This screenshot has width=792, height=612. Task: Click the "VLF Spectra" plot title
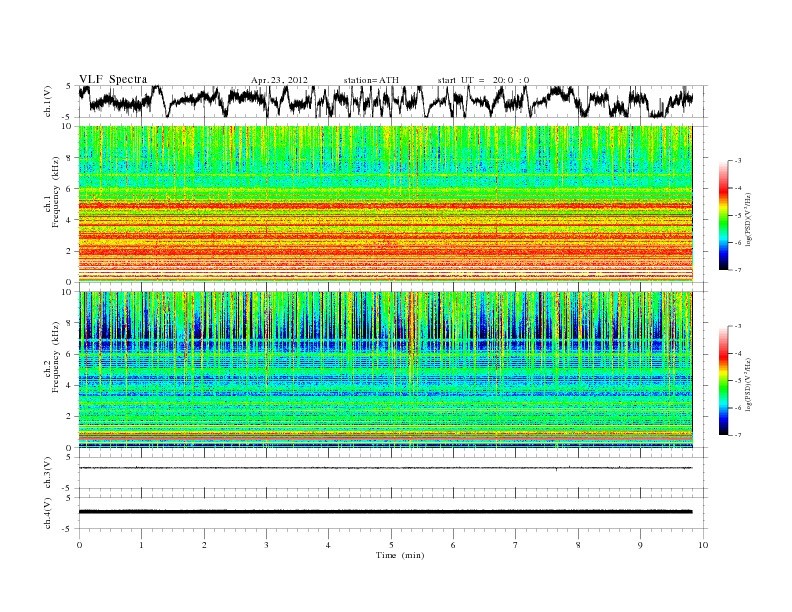click(113, 79)
